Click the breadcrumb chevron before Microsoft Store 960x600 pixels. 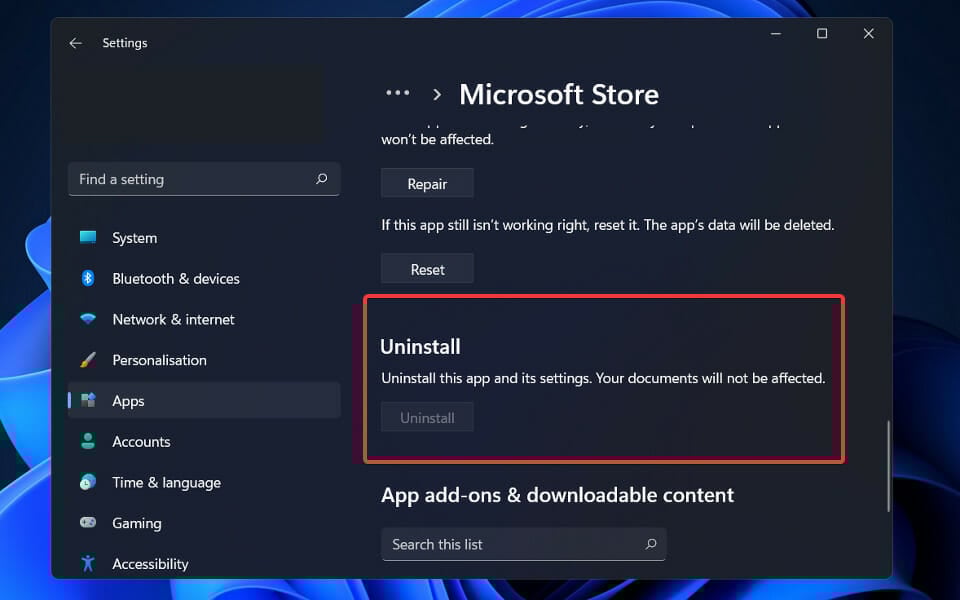[x=437, y=95]
